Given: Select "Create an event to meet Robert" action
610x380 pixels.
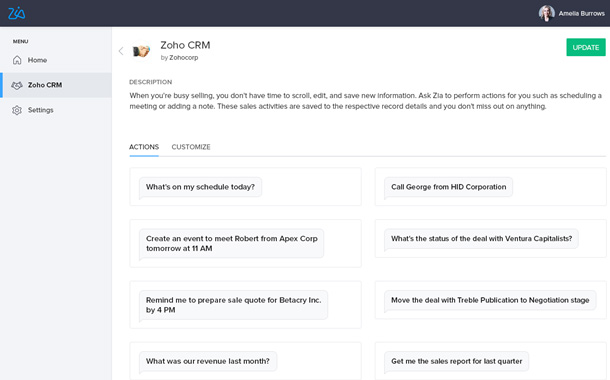Looking at the screenshot, I should click(231, 243).
